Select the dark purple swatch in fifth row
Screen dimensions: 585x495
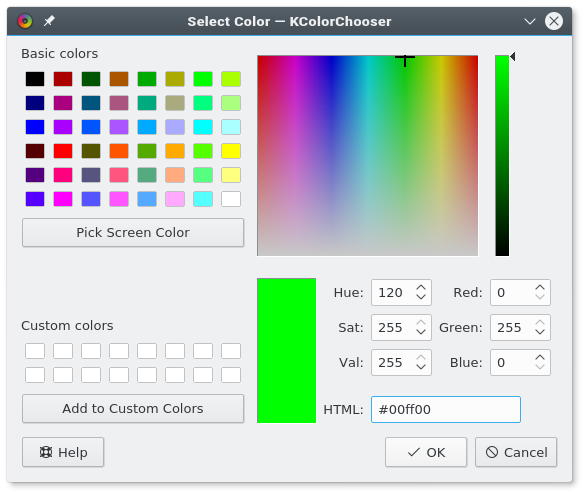[35, 175]
